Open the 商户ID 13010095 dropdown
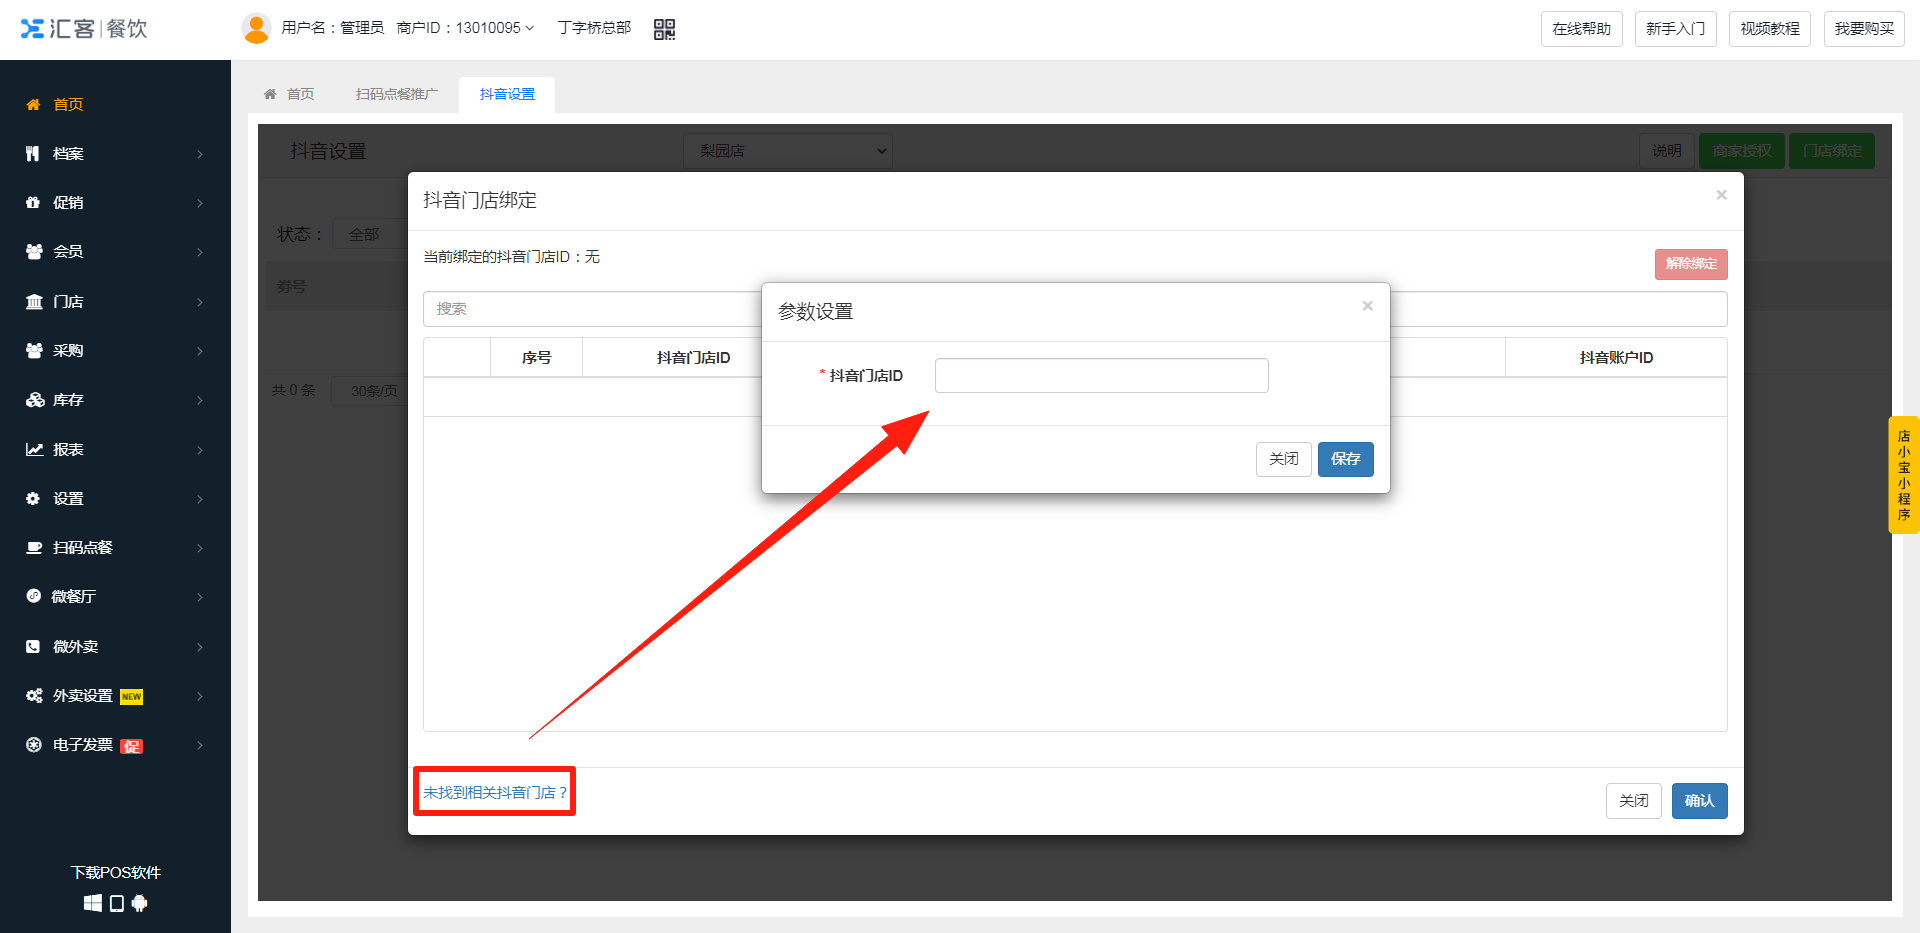 pyautogui.click(x=466, y=28)
